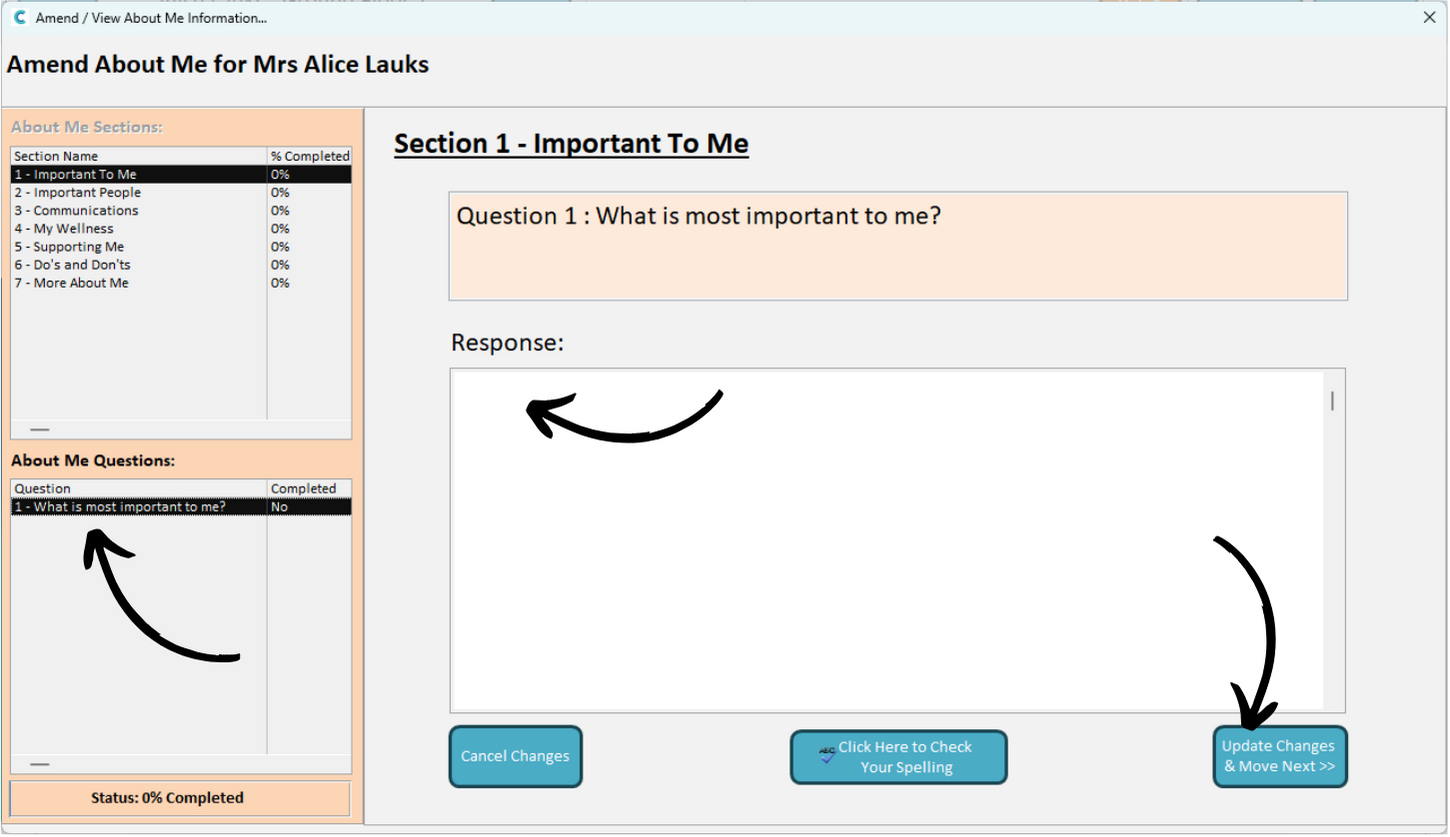Select section 2 - Important People
Image resolution: width=1450 pixels, height=837 pixels.
coord(181,192)
